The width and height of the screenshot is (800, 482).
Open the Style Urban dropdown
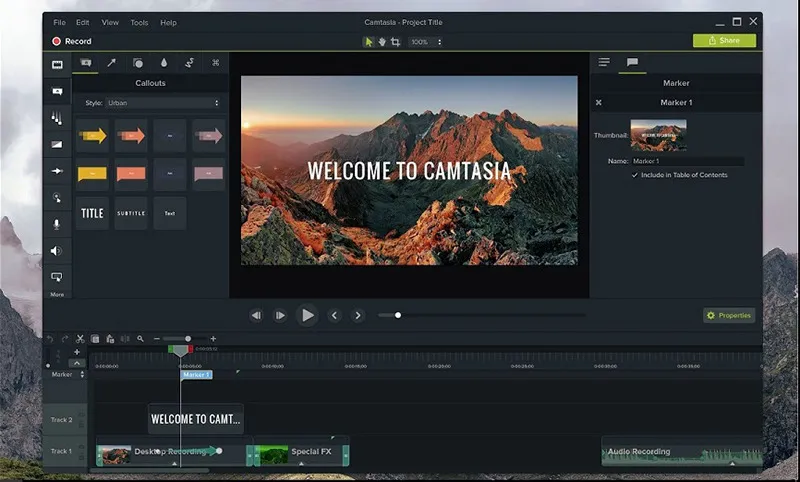tap(163, 103)
